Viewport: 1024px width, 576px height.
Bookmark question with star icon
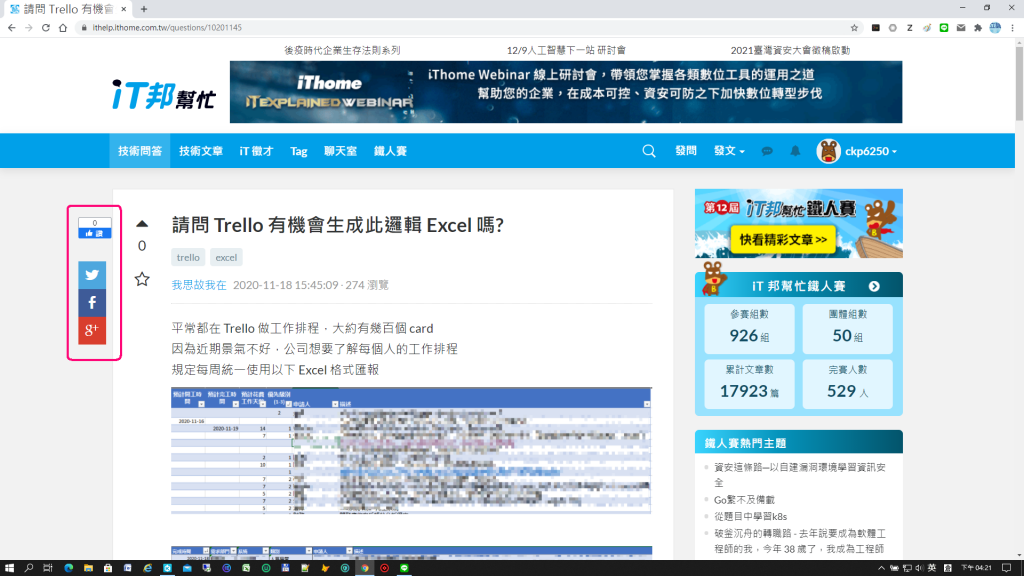pyautogui.click(x=142, y=280)
